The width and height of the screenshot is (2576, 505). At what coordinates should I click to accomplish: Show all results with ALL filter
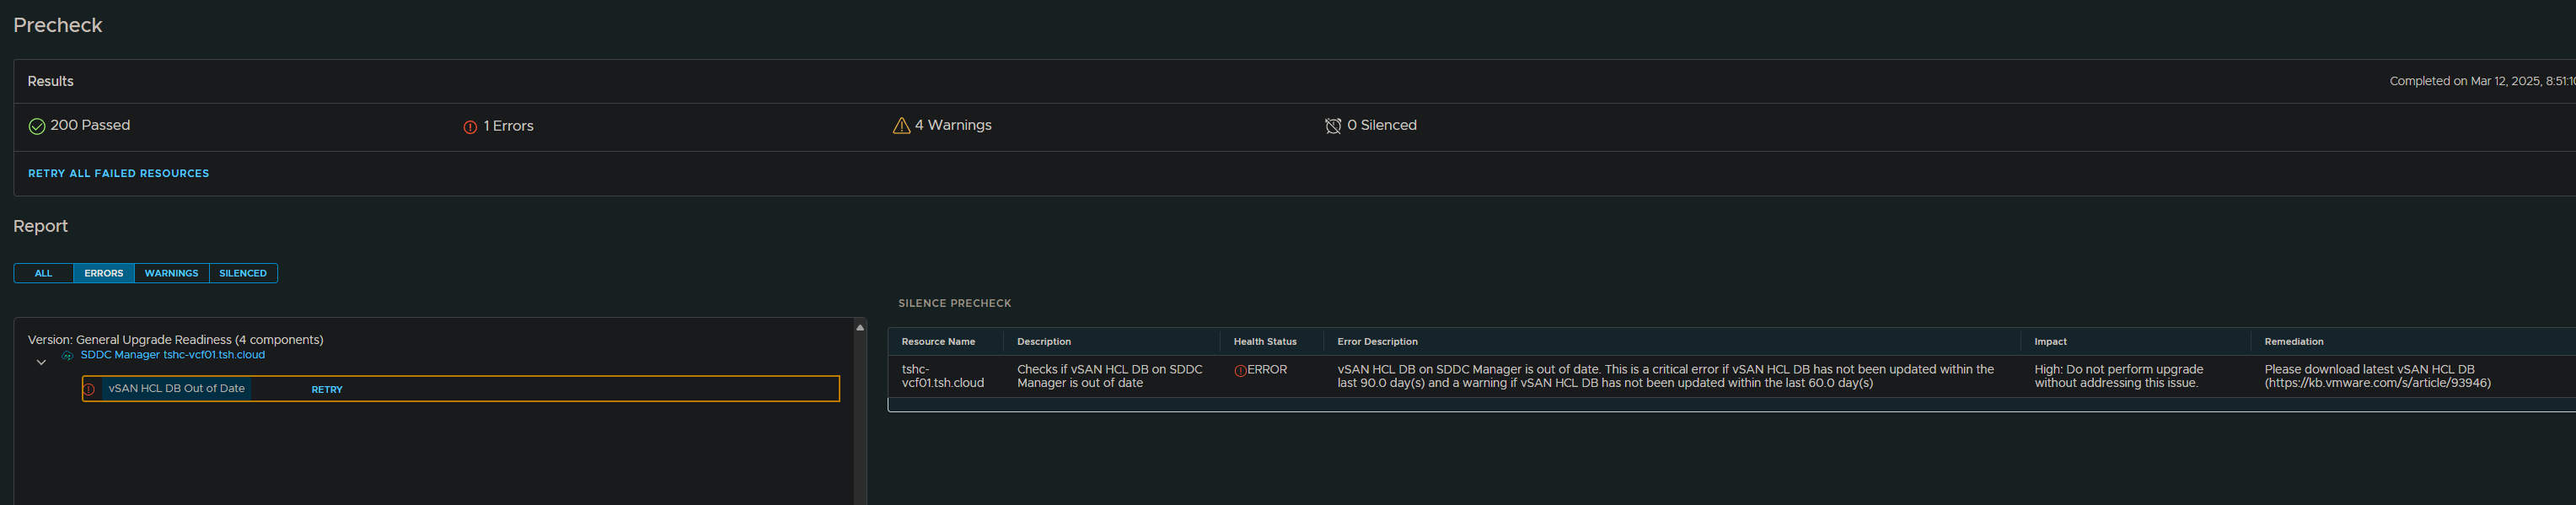pyautogui.click(x=43, y=273)
